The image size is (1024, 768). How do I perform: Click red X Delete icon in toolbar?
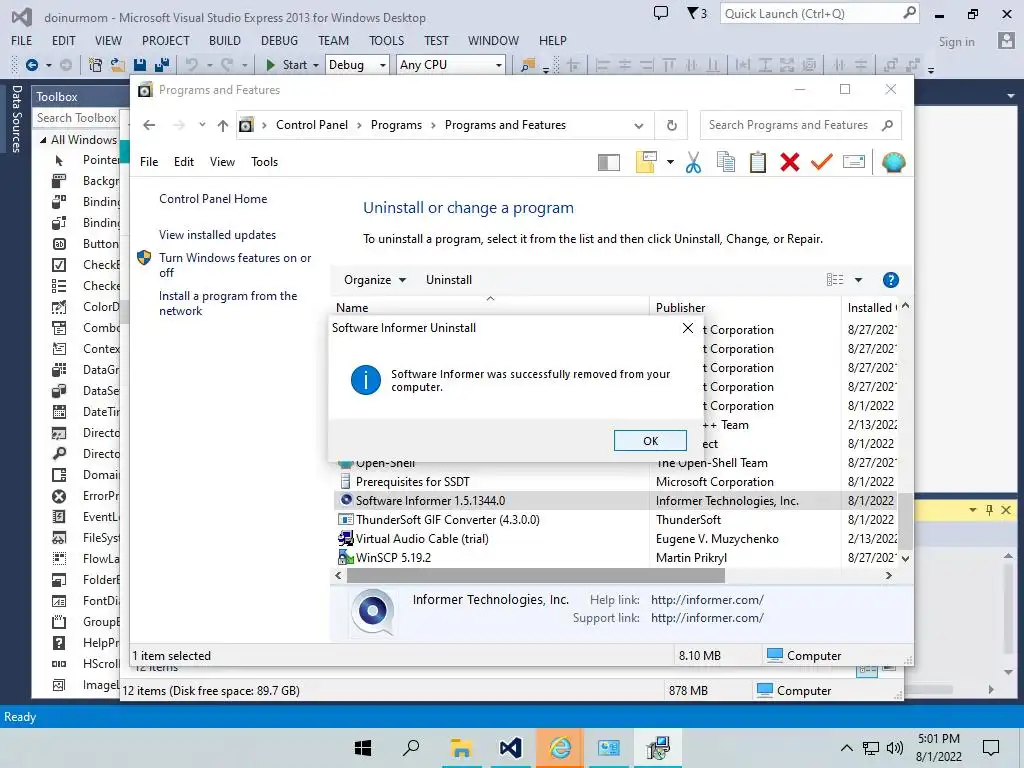click(x=790, y=162)
